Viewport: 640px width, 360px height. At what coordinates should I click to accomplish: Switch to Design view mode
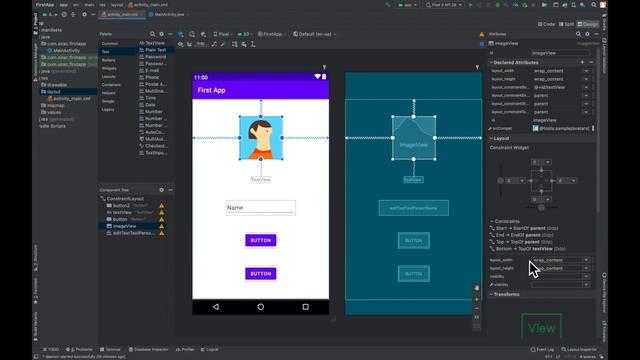pyautogui.click(x=588, y=24)
